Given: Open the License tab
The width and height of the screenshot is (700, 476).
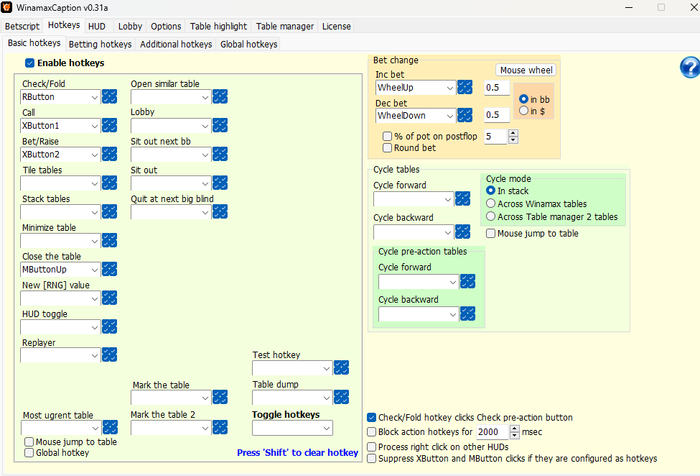Looking at the screenshot, I should click(336, 26).
